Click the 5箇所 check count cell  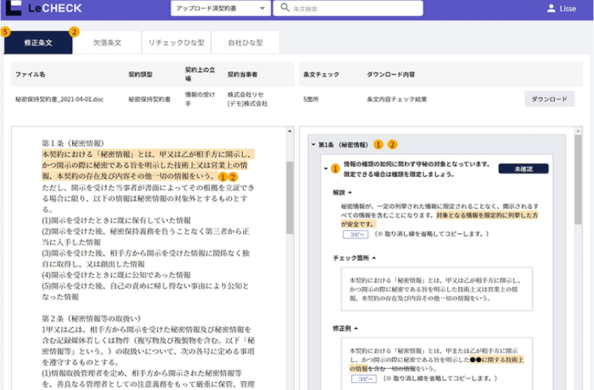(x=311, y=99)
